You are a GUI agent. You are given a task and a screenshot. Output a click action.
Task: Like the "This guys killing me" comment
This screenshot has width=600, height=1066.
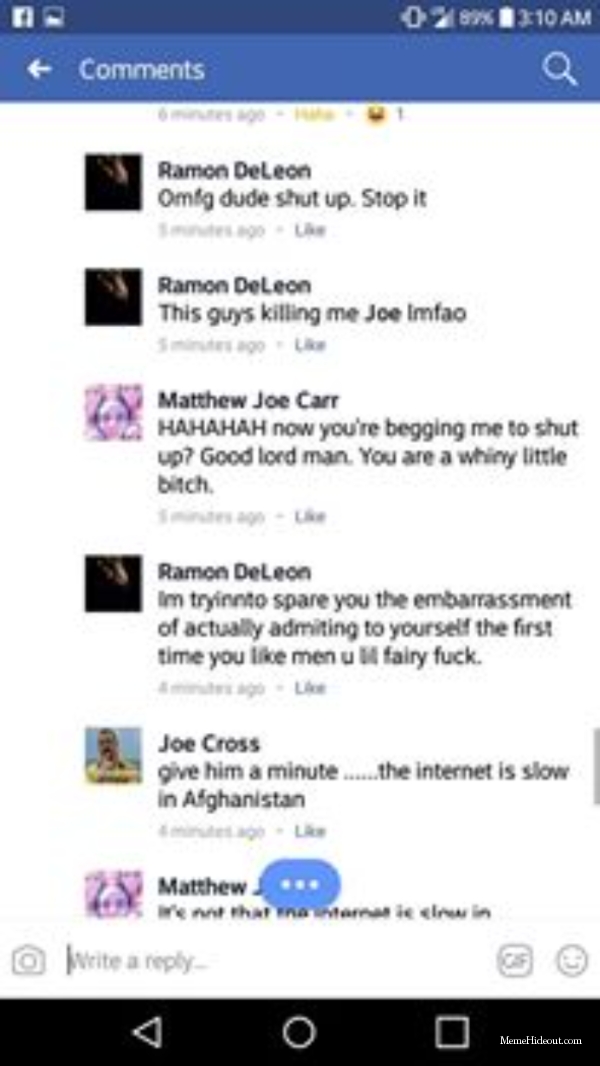(310, 345)
